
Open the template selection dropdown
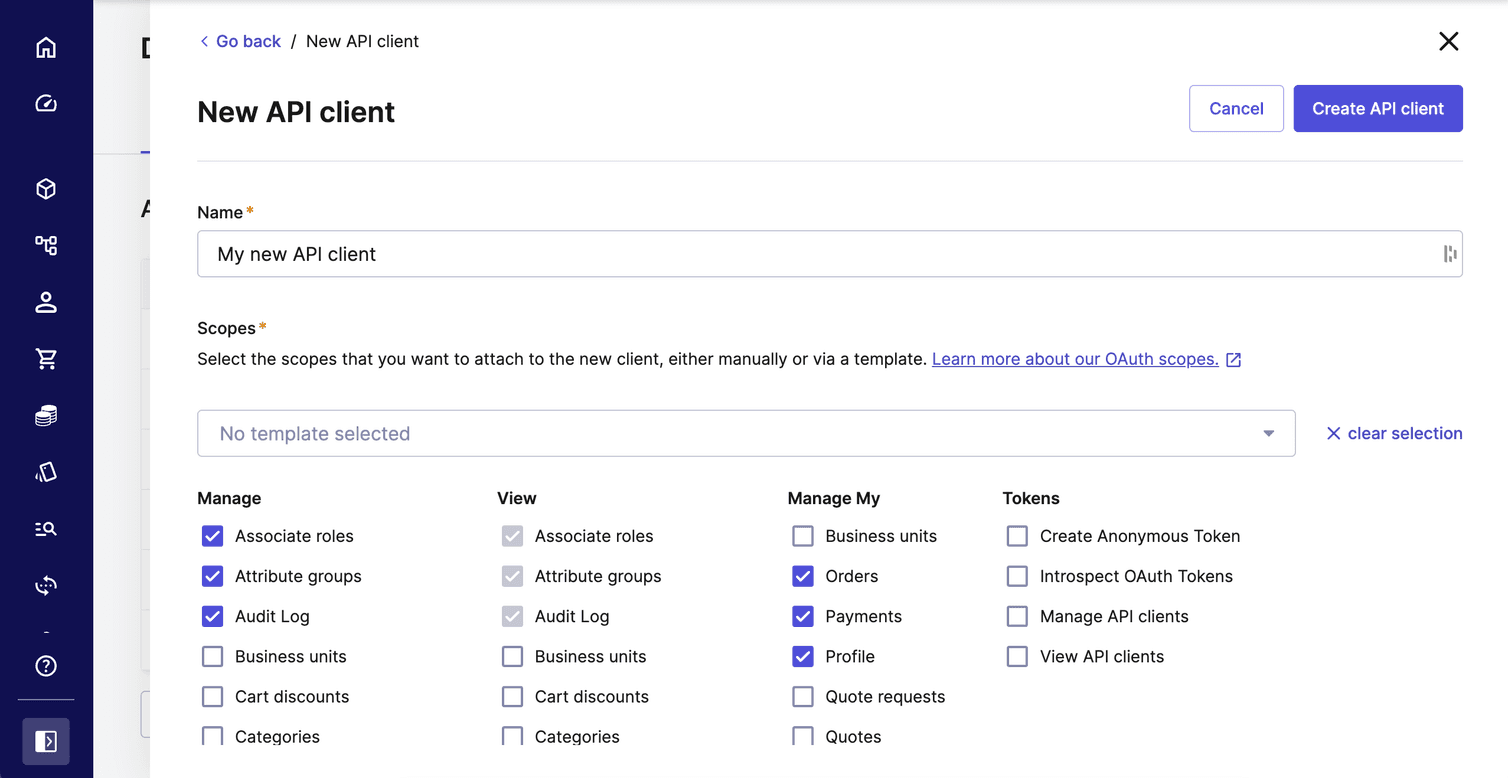pyautogui.click(x=1267, y=433)
